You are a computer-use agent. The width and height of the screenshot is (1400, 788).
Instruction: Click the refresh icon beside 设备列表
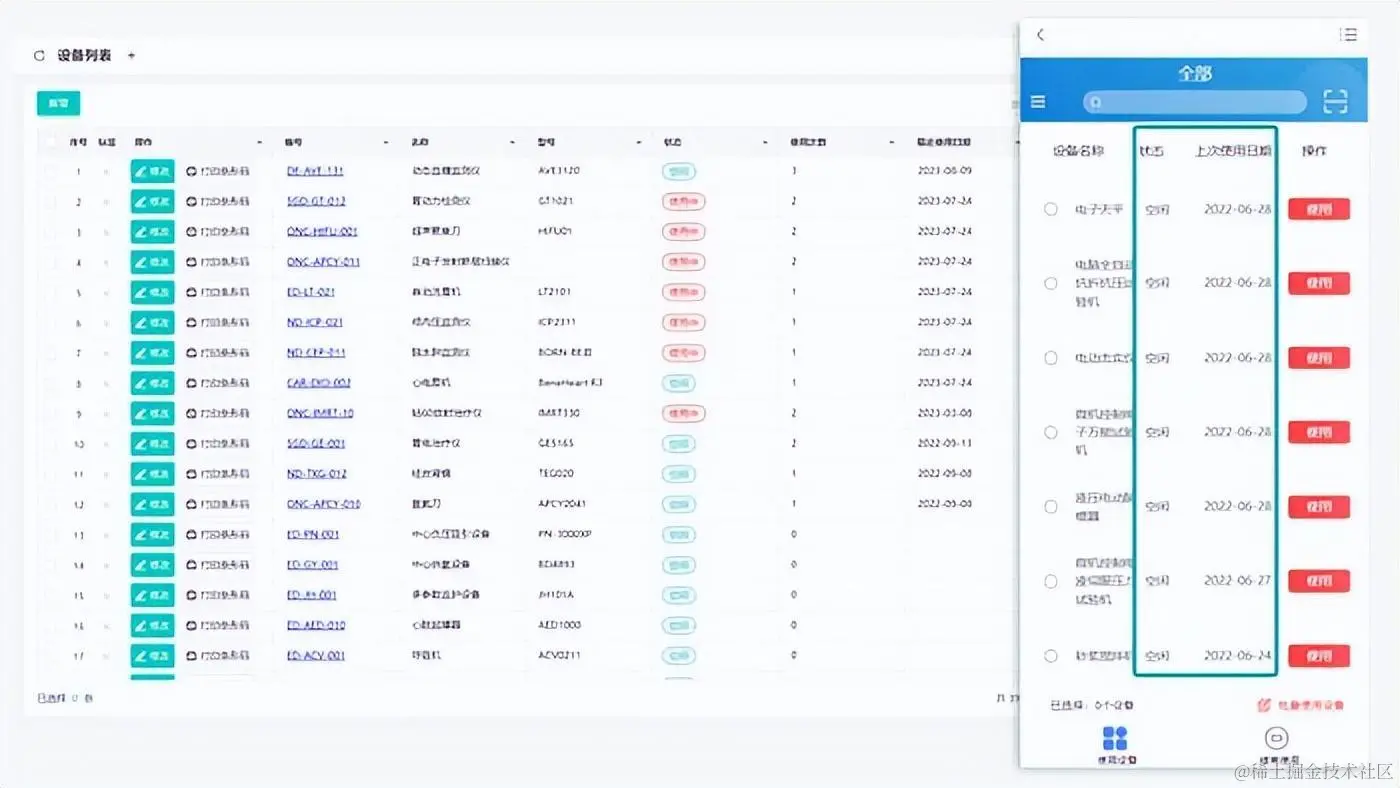click(39, 56)
